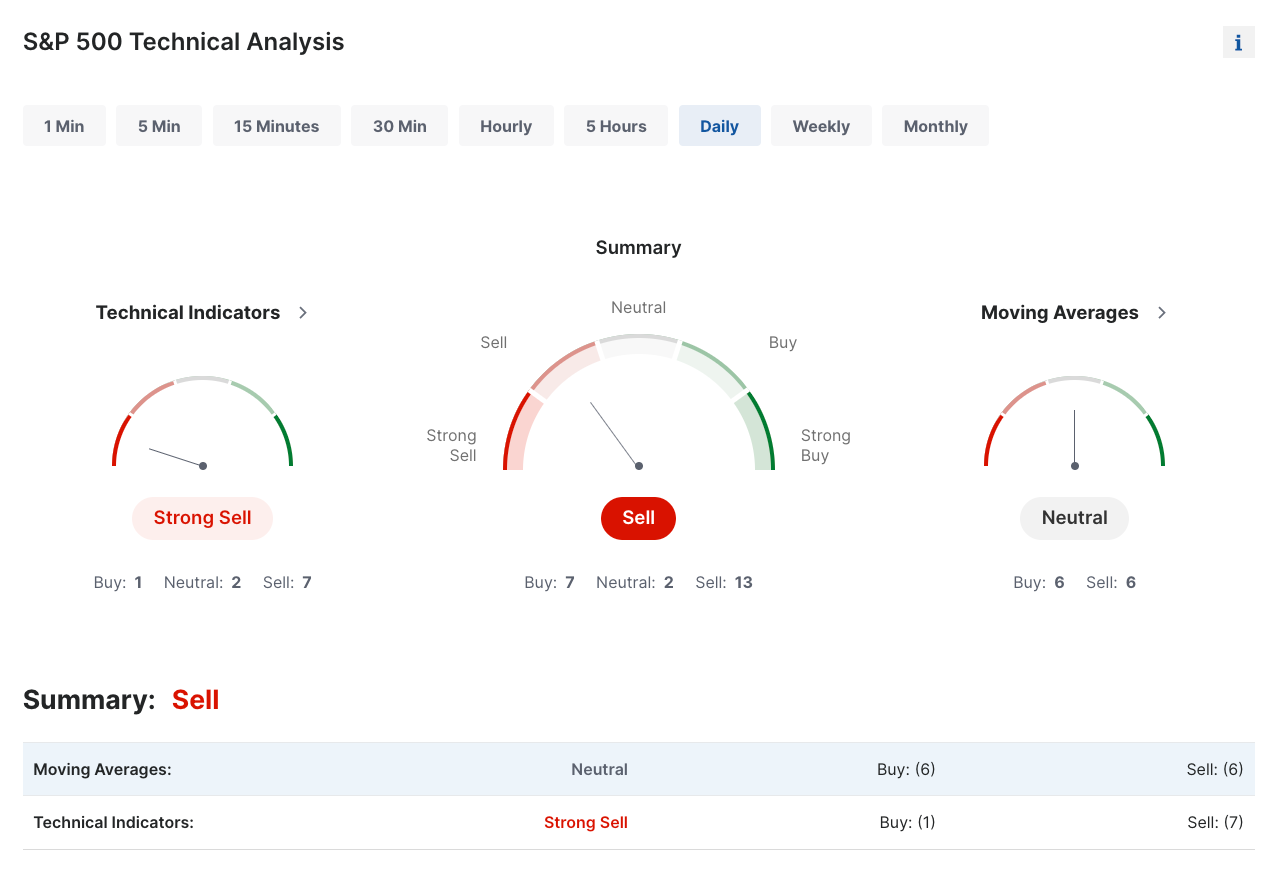The height and width of the screenshot is (892, 1274).
Task: Open the info icon at top right
Action: [x=1238, y=42]
